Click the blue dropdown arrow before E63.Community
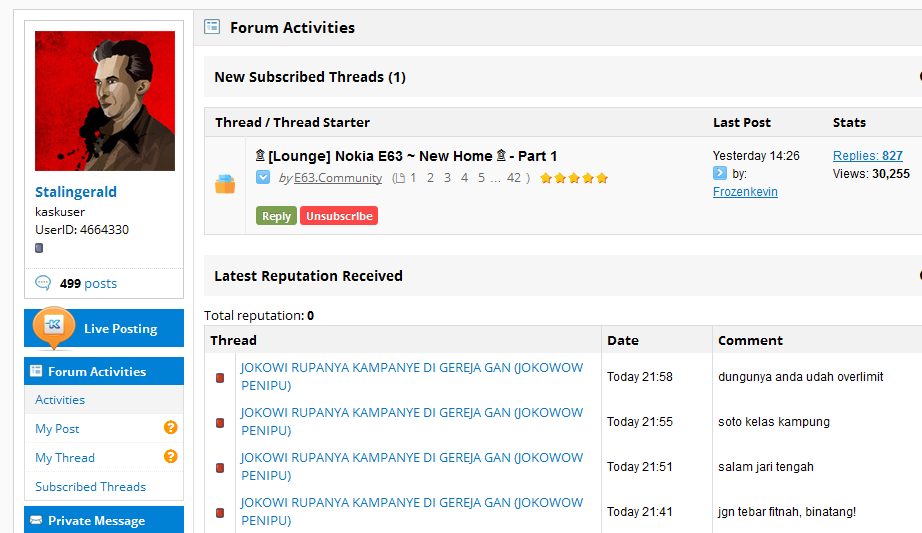Viewport: 922px width, 533px height. tap(263, 177)
